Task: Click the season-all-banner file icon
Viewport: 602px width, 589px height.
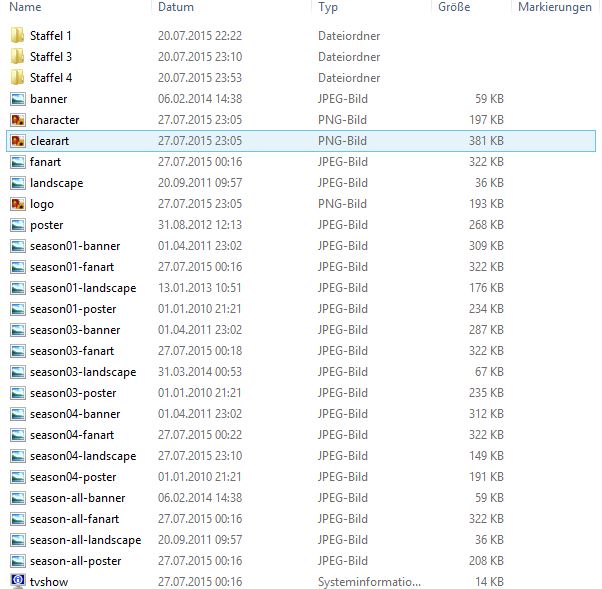Action: (x=18, y=498)
